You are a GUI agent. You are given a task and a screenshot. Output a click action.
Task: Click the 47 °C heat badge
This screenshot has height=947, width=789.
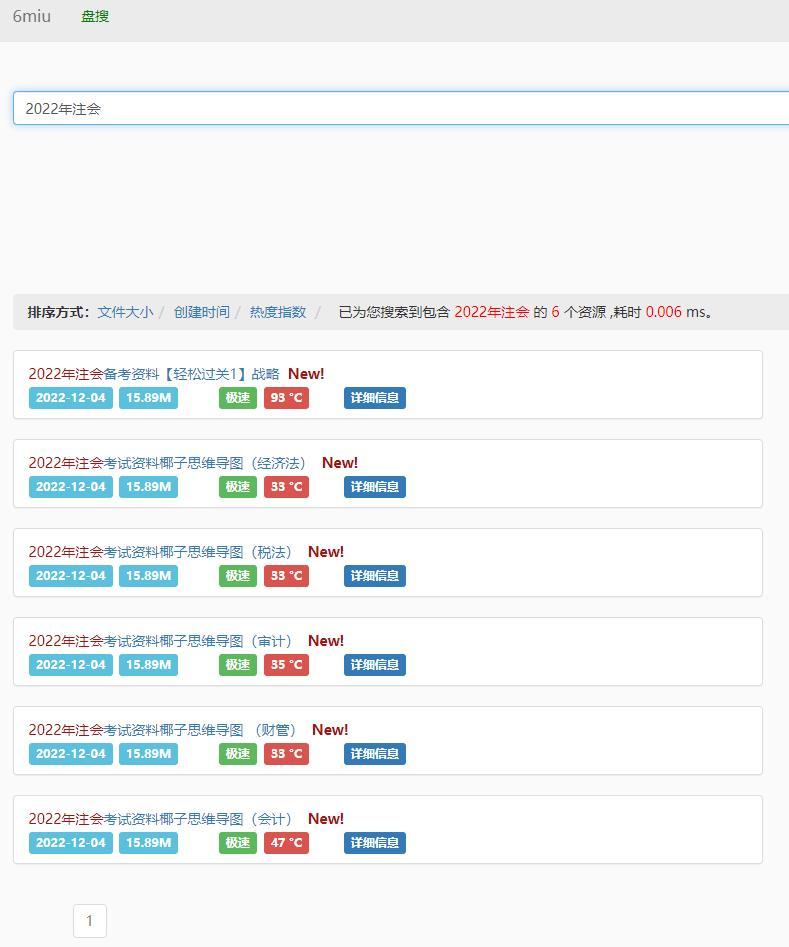coord(286,843)
